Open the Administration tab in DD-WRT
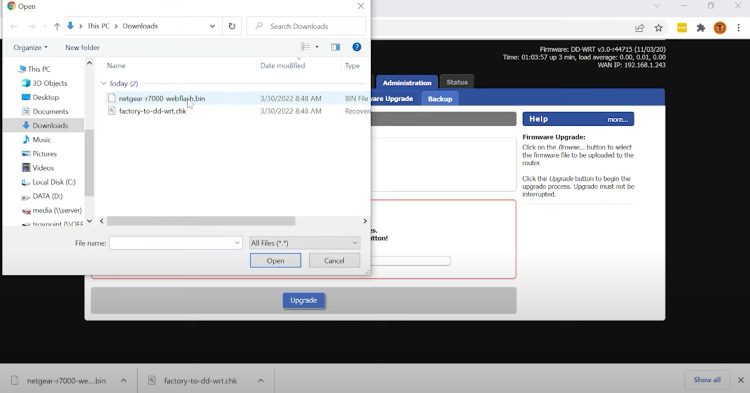 (x=407, y=83)
